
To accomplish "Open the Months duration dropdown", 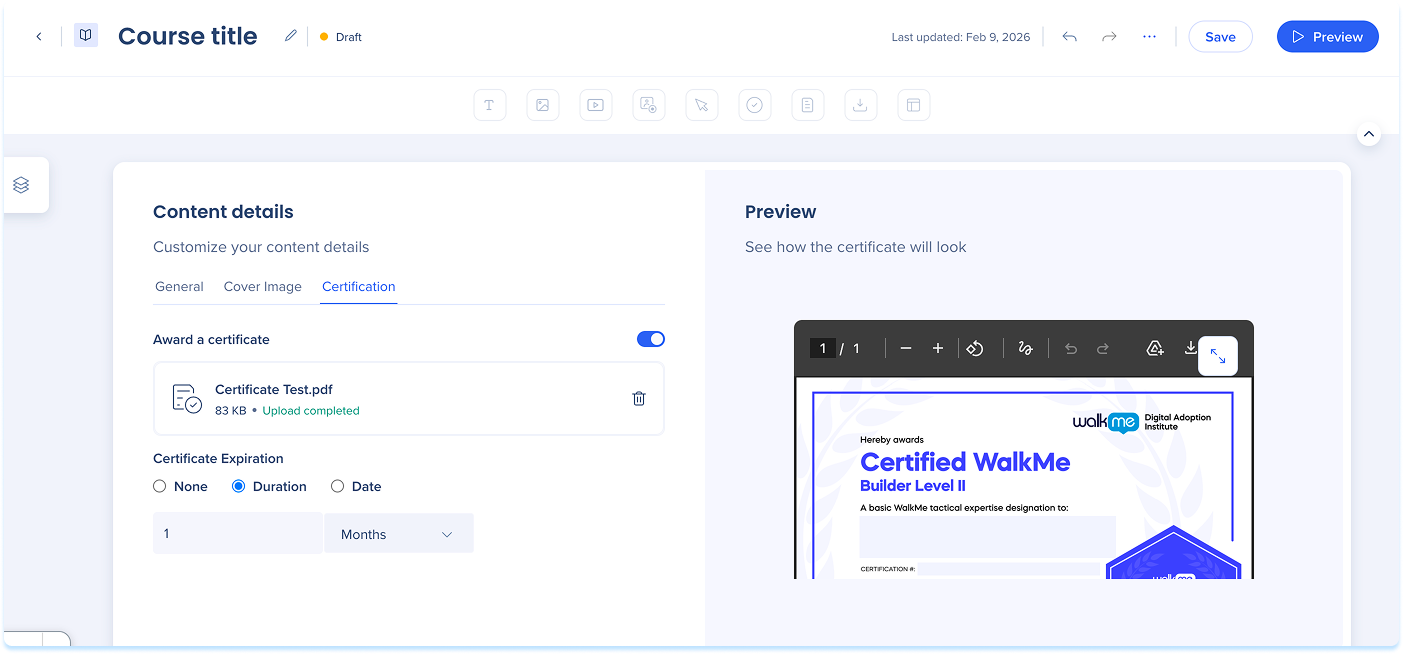I will click(x=398, y=534).
